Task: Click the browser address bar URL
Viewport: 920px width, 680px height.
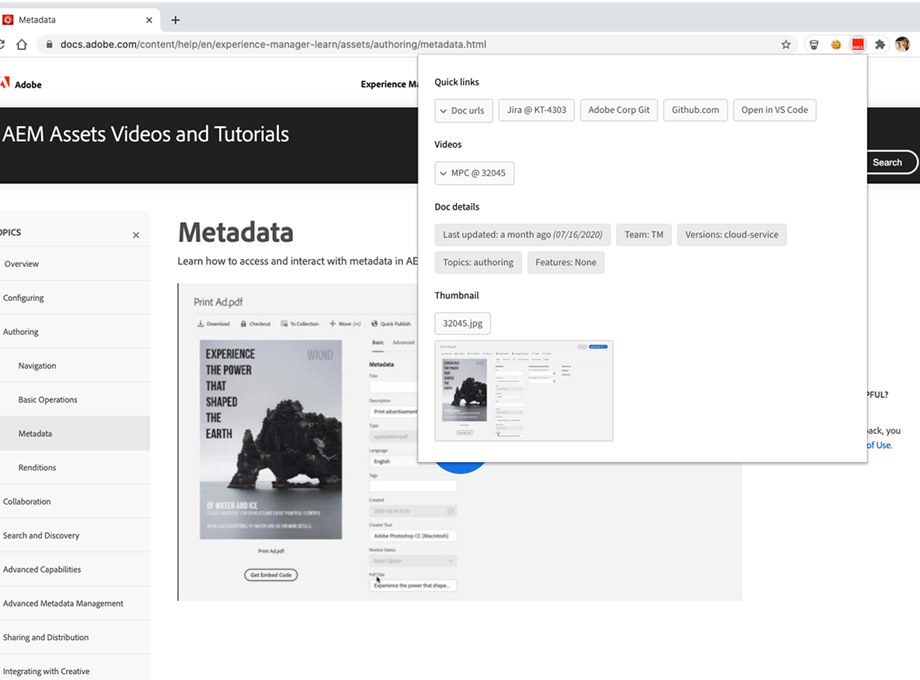Action: (x=273, y=44)
